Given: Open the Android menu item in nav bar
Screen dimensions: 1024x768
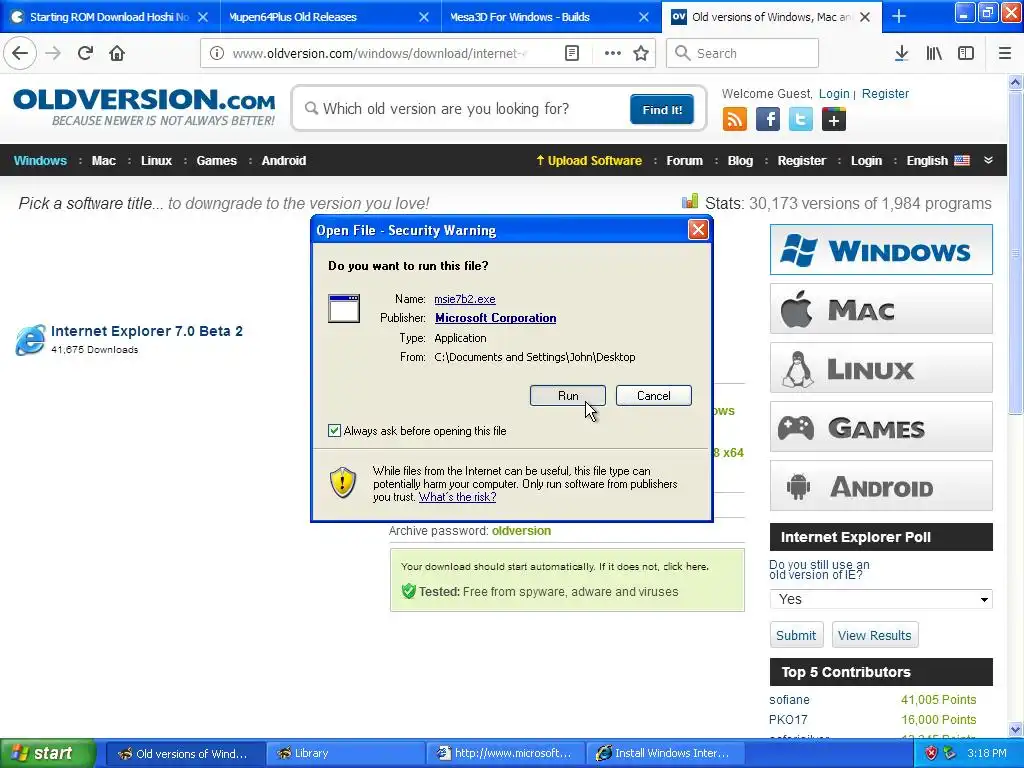Looking at the screenshot, I should 283,161.
